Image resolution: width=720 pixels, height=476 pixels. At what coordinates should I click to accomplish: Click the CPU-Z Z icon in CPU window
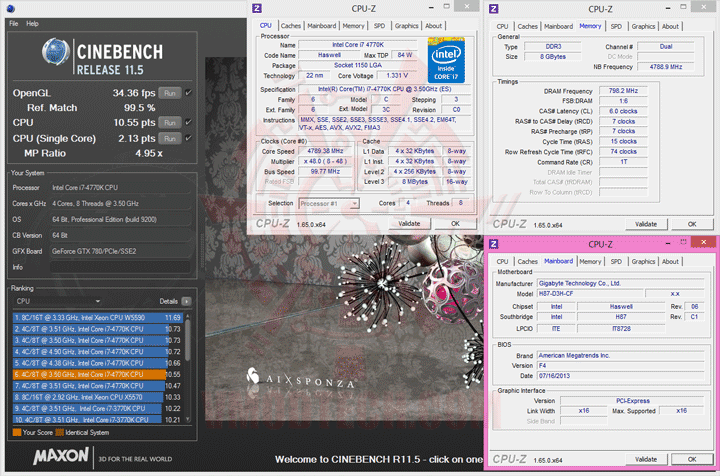(x=257, y=8)
